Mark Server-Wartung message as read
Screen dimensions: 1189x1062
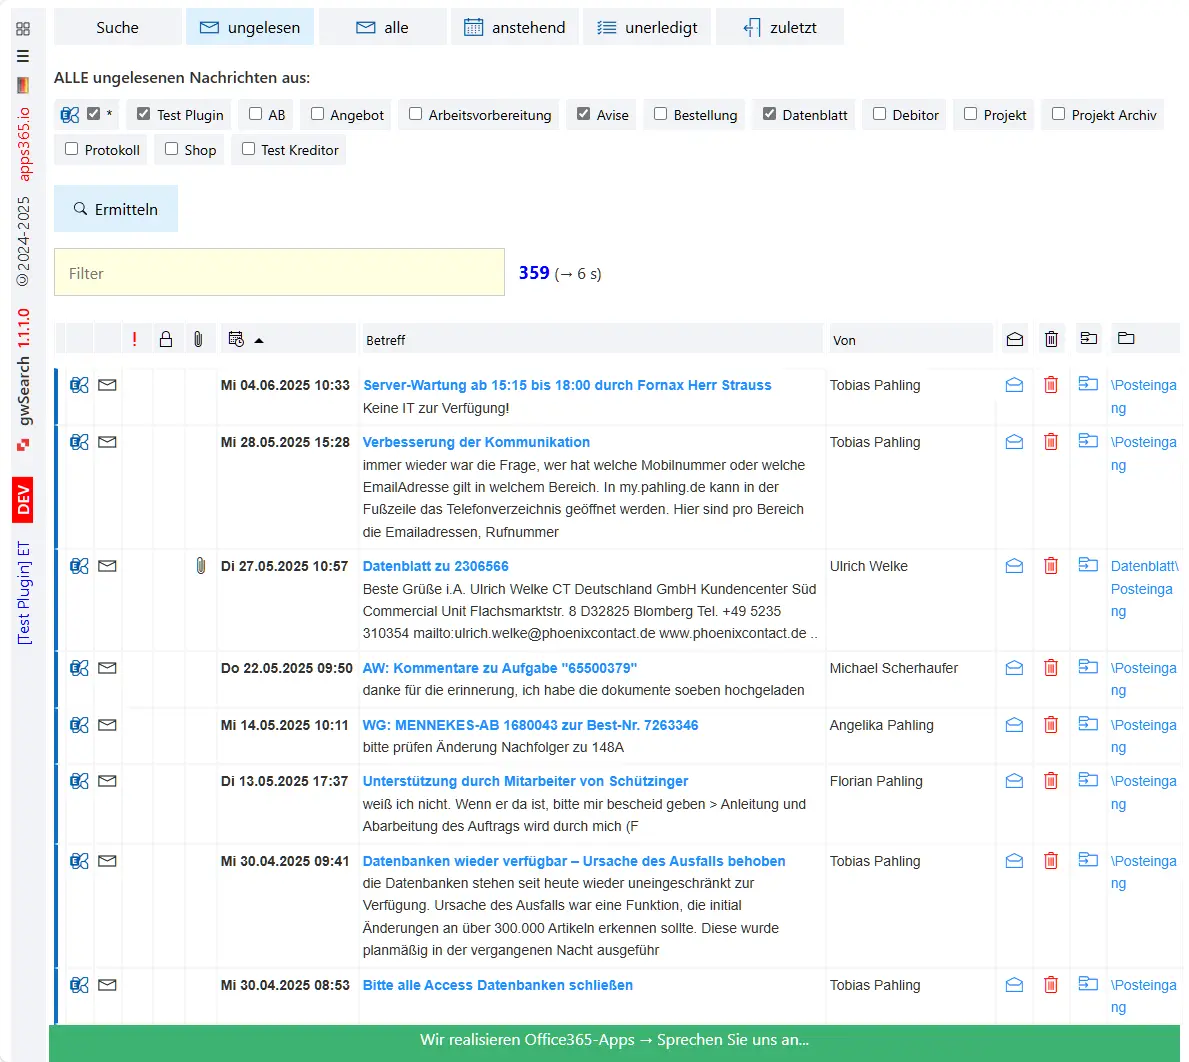click(x=1014, y=385)
